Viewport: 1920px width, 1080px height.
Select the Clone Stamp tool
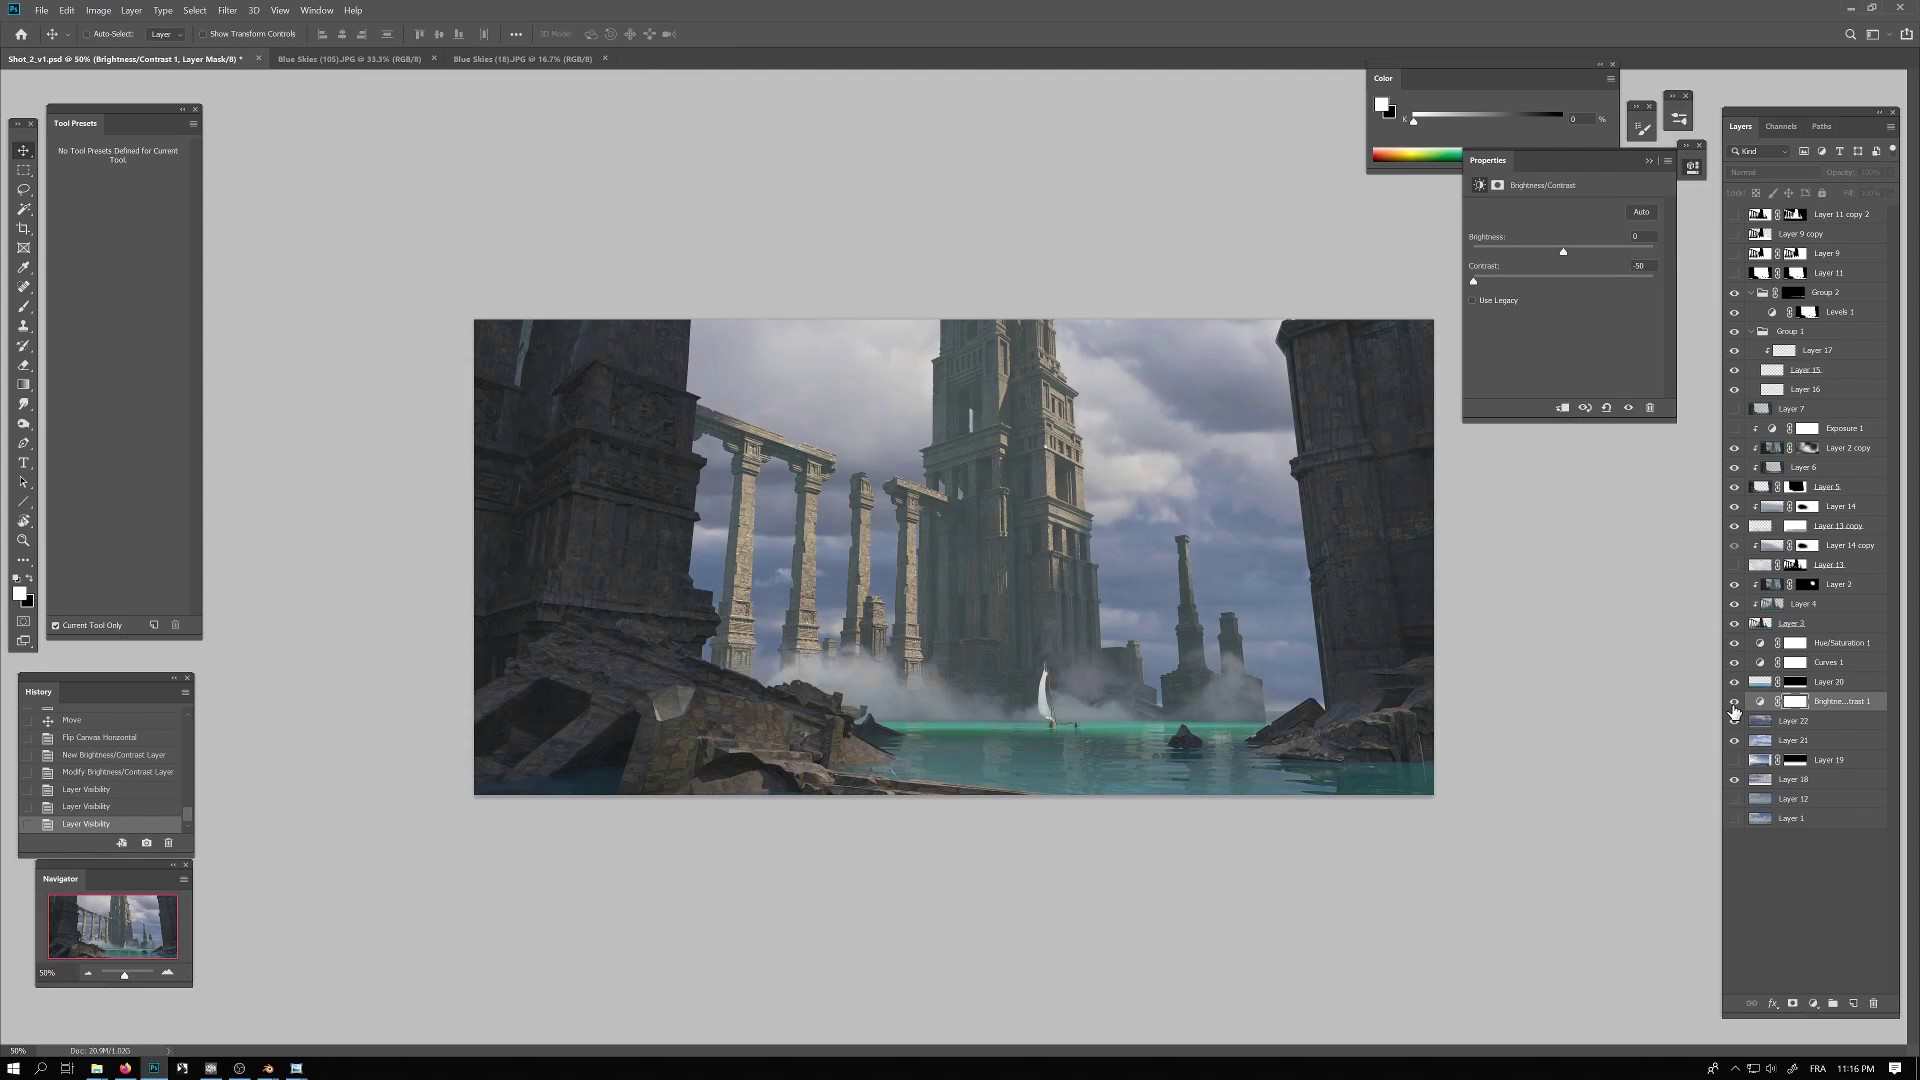tap(24, 326)
